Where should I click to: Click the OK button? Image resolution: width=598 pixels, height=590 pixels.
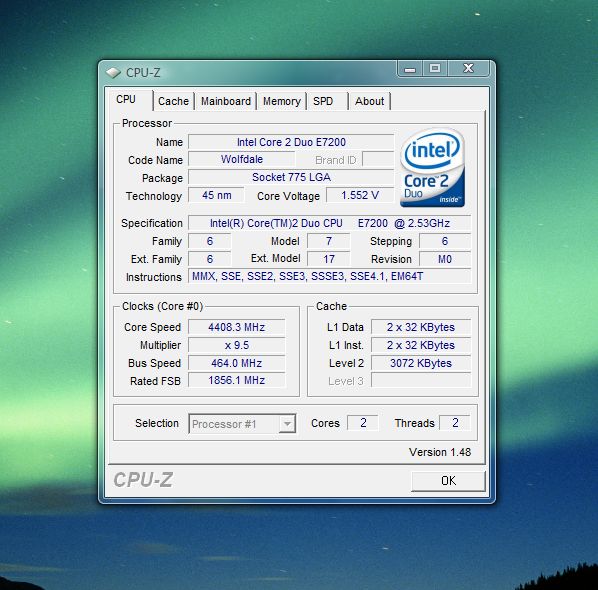[x=448, y=481]
